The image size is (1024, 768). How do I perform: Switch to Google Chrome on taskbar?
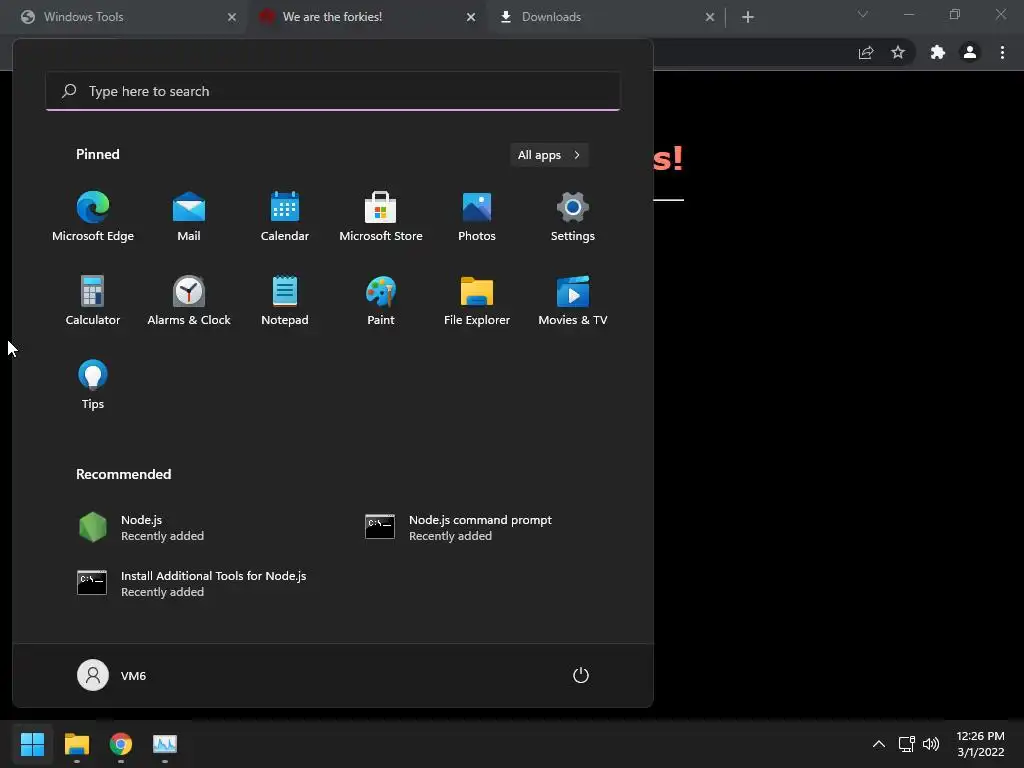click(x=121, y=744)
